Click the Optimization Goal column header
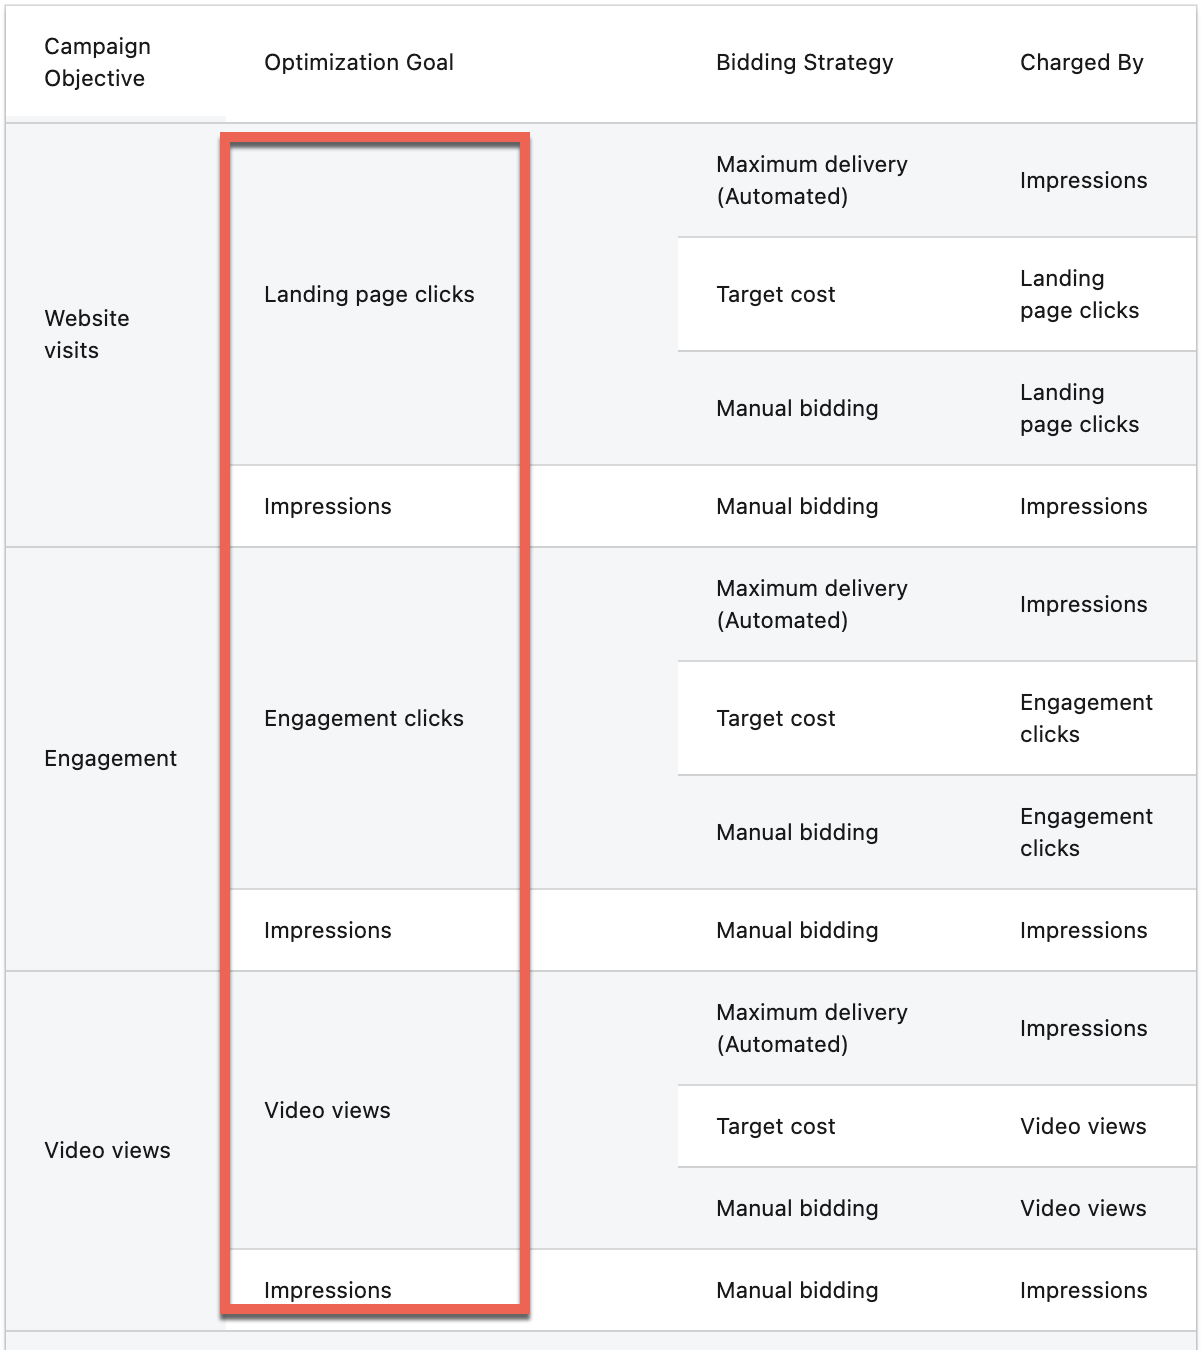 pyautogui.click(x=358, y=62)
